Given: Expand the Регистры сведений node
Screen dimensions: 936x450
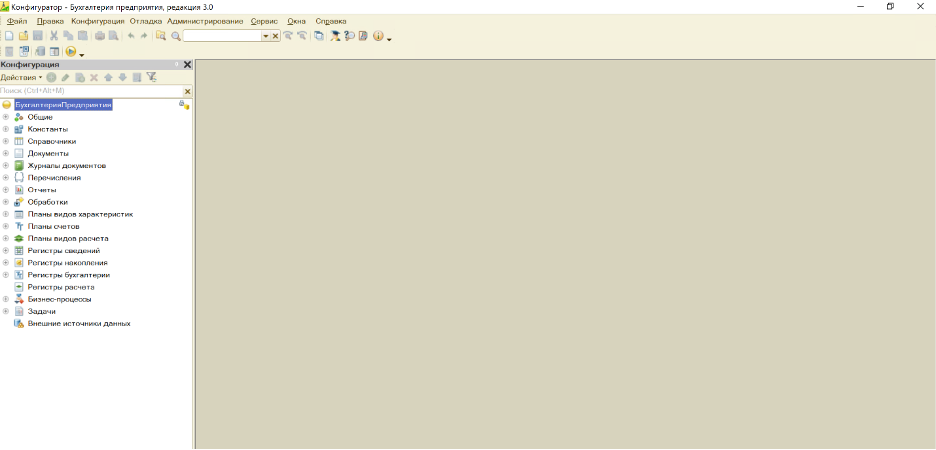Looking at the screenshot, I should click(6, 251).
